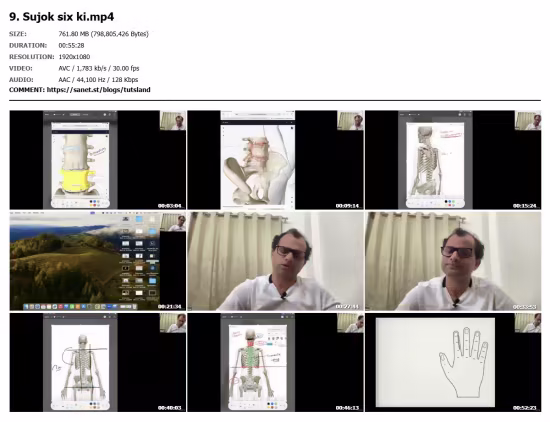Select the AVC / 1,783 kb/s video value

tap(99, 68)
